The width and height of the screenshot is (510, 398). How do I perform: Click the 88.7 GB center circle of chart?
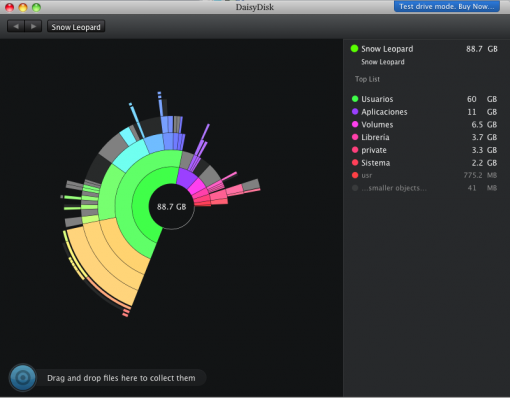pyautogui.click(x=172, y=207)
